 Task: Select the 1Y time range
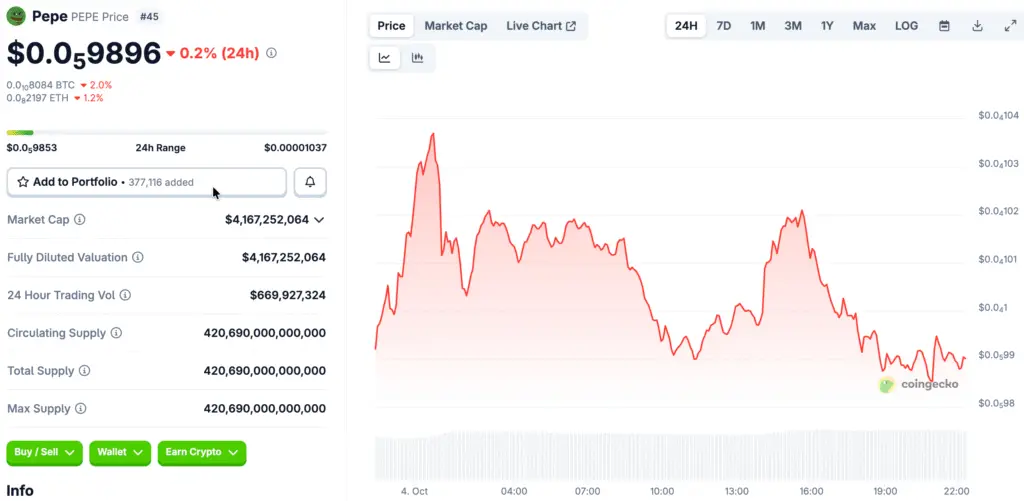point(827,26)
